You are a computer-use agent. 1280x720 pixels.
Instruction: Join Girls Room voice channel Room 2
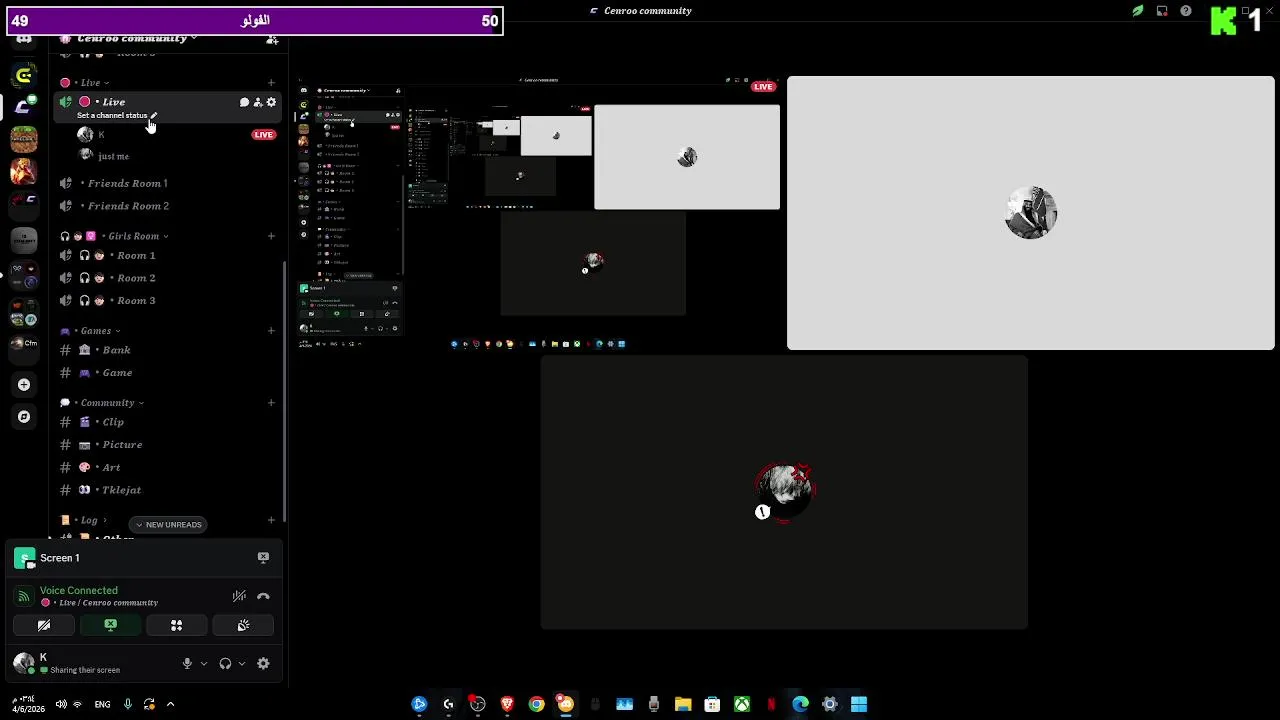(x=169, y=278)
